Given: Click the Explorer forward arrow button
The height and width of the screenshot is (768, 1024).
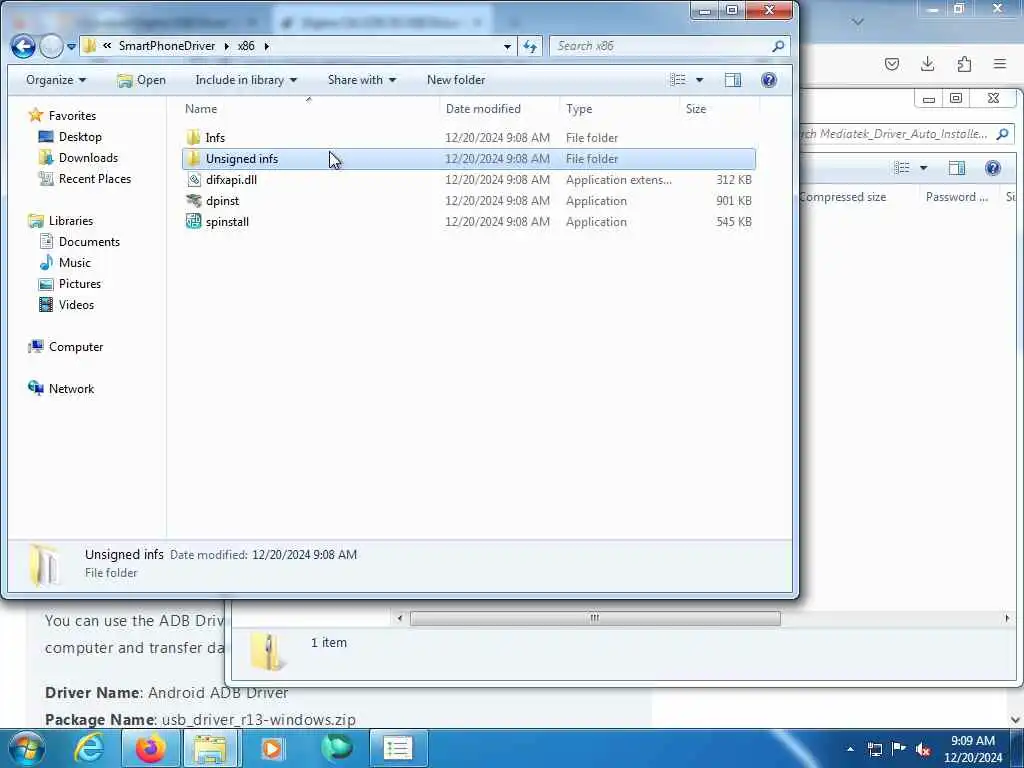Looking at the screenshot, I should (51, 46).
